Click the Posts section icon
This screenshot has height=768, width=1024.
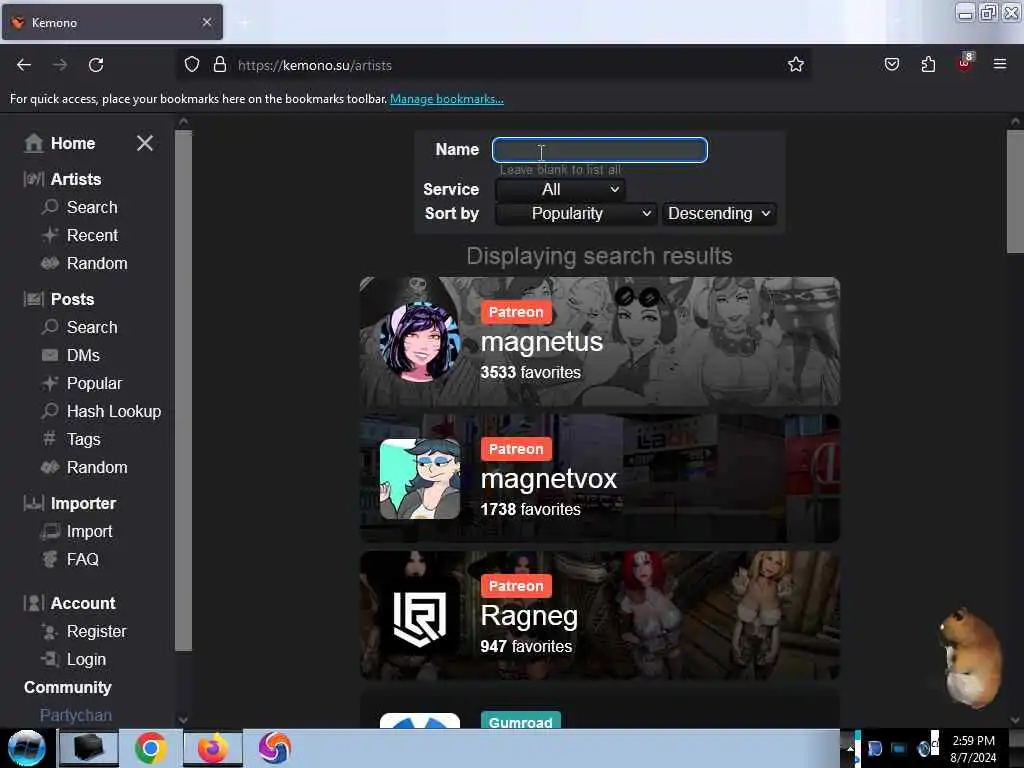(33, 299)
